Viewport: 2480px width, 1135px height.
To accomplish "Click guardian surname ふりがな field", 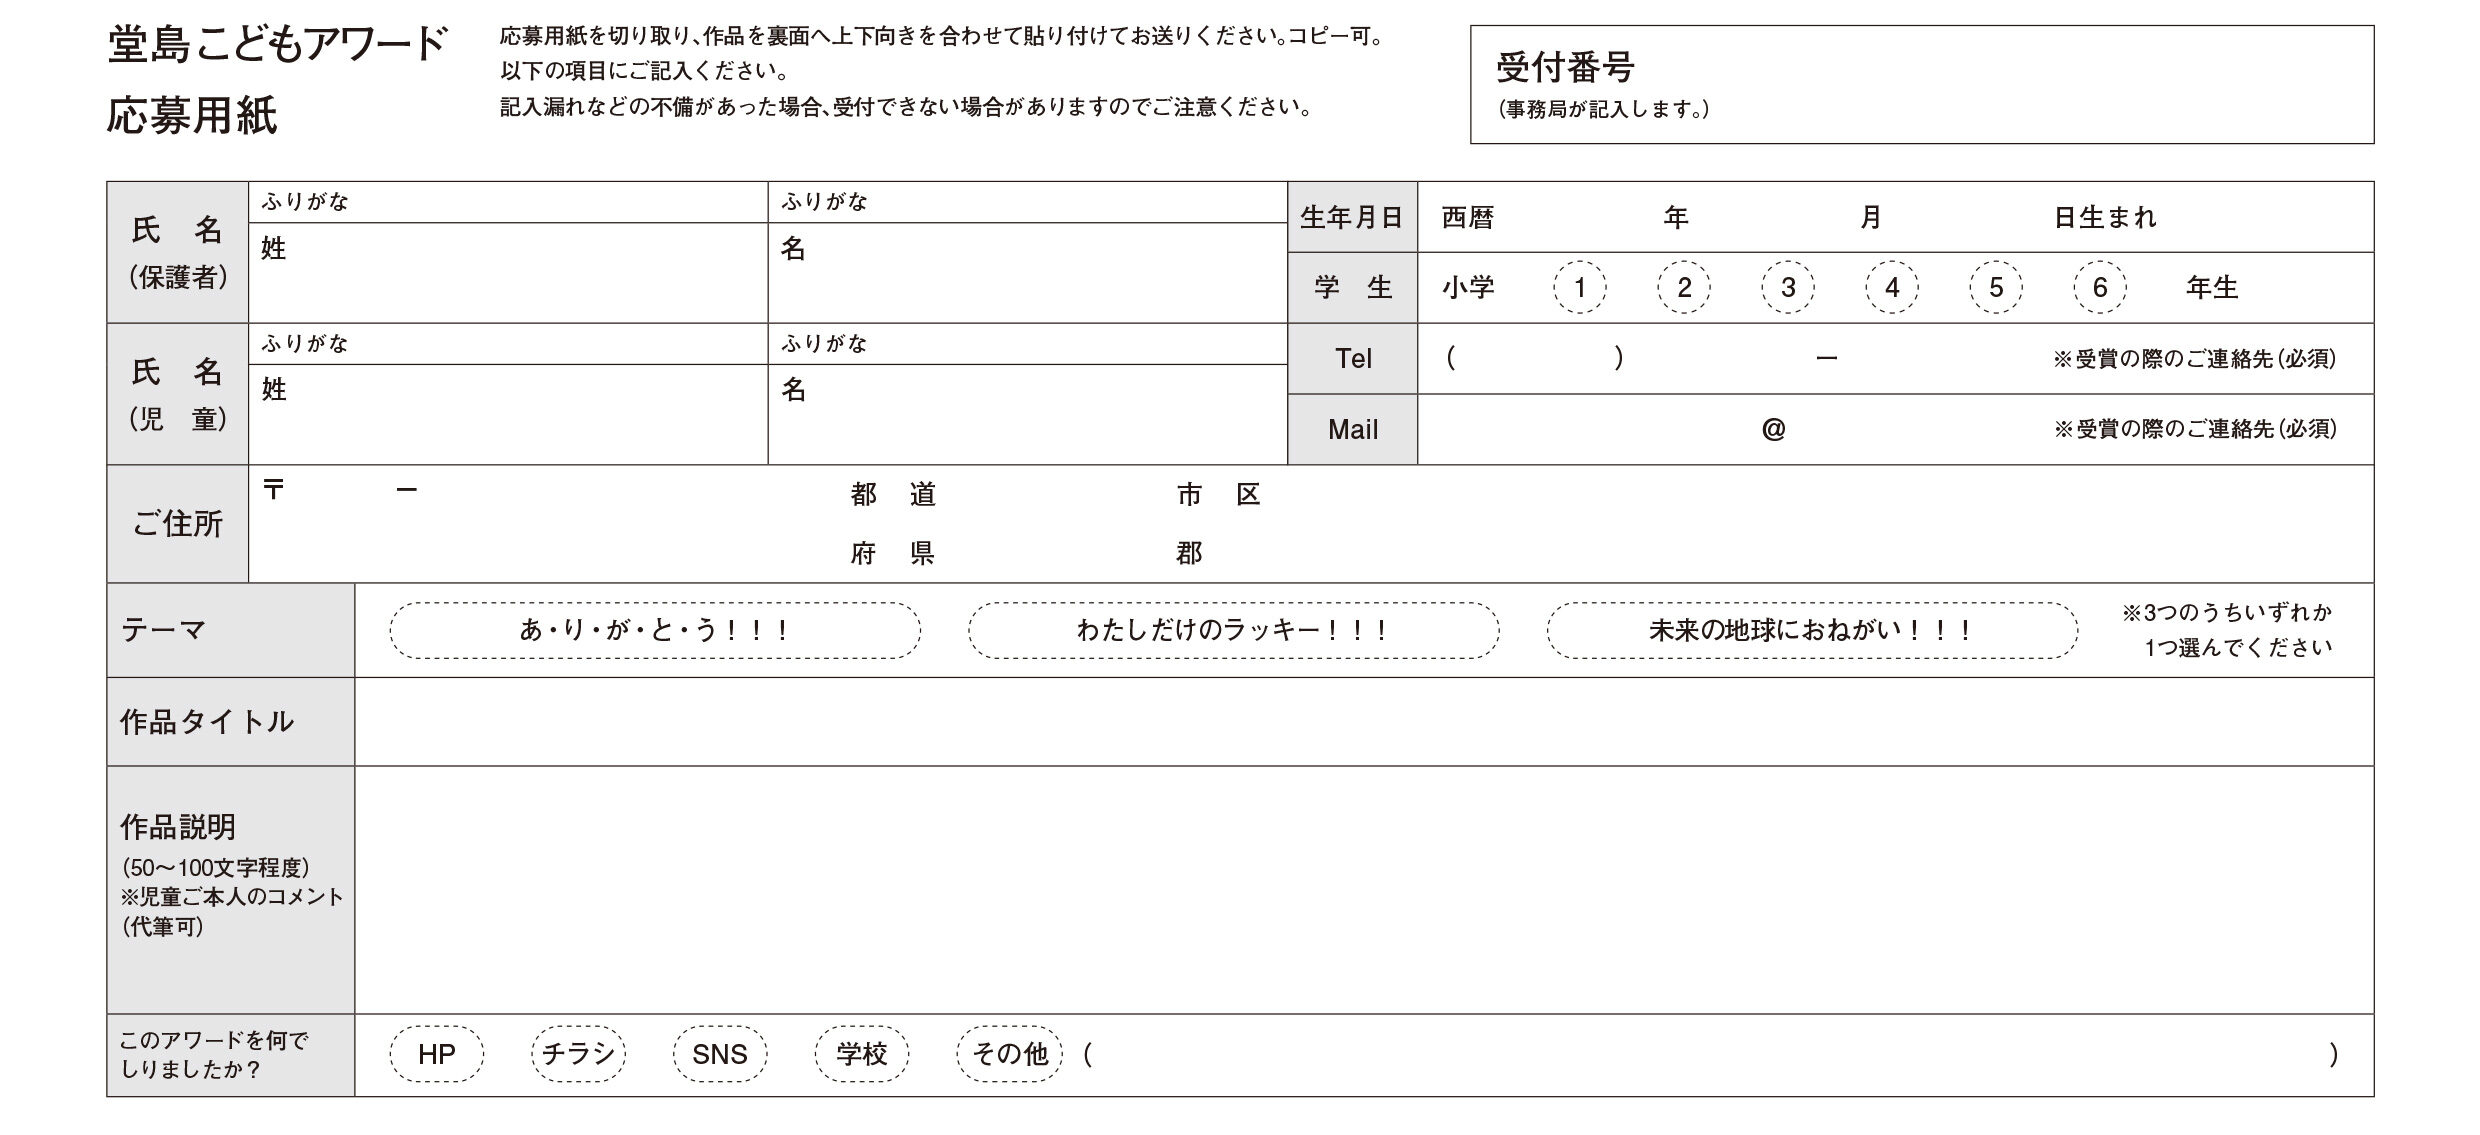I will tap(508, 202).
